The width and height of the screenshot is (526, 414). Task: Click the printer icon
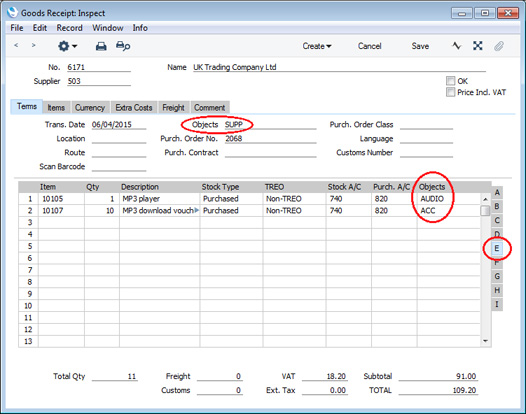coord(101,46)
